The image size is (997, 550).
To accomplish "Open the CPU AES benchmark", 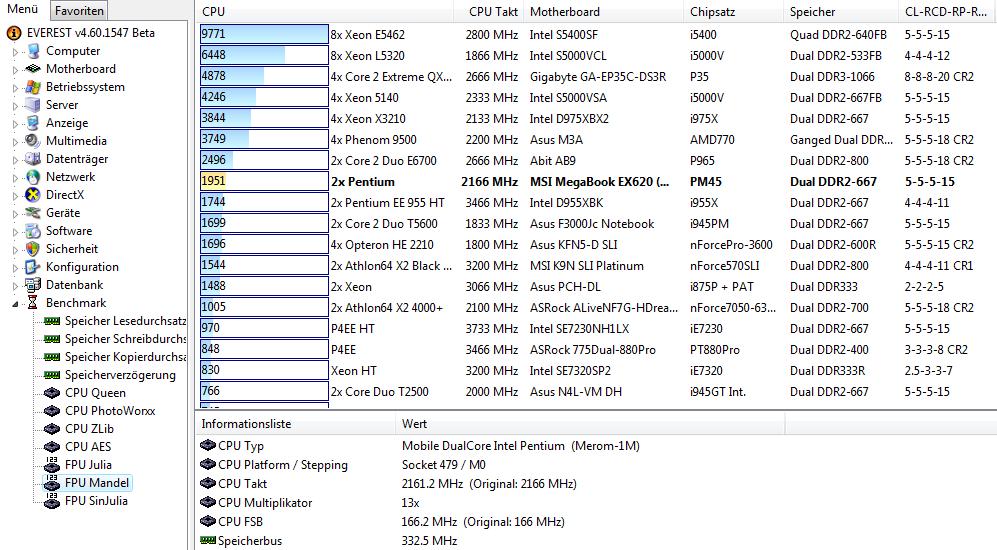I will (88, 446).
